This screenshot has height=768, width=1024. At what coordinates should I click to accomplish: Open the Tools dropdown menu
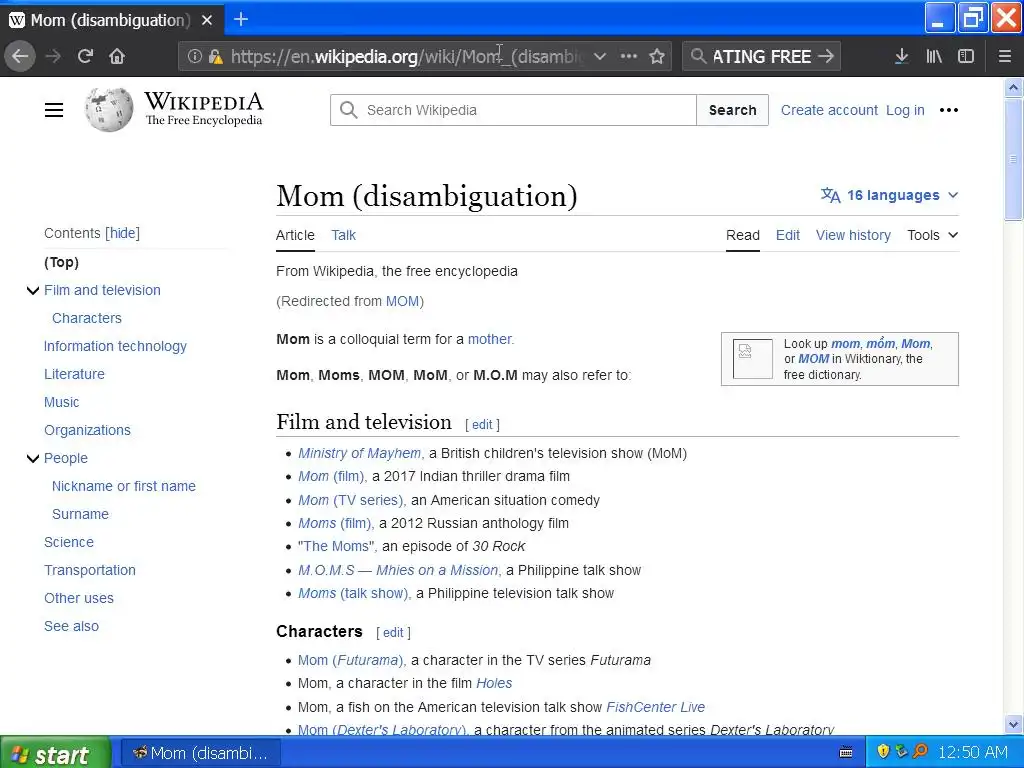point(933,235)
